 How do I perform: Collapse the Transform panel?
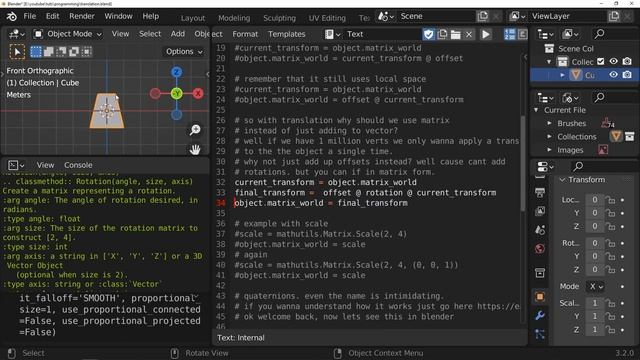click(562, 180)
